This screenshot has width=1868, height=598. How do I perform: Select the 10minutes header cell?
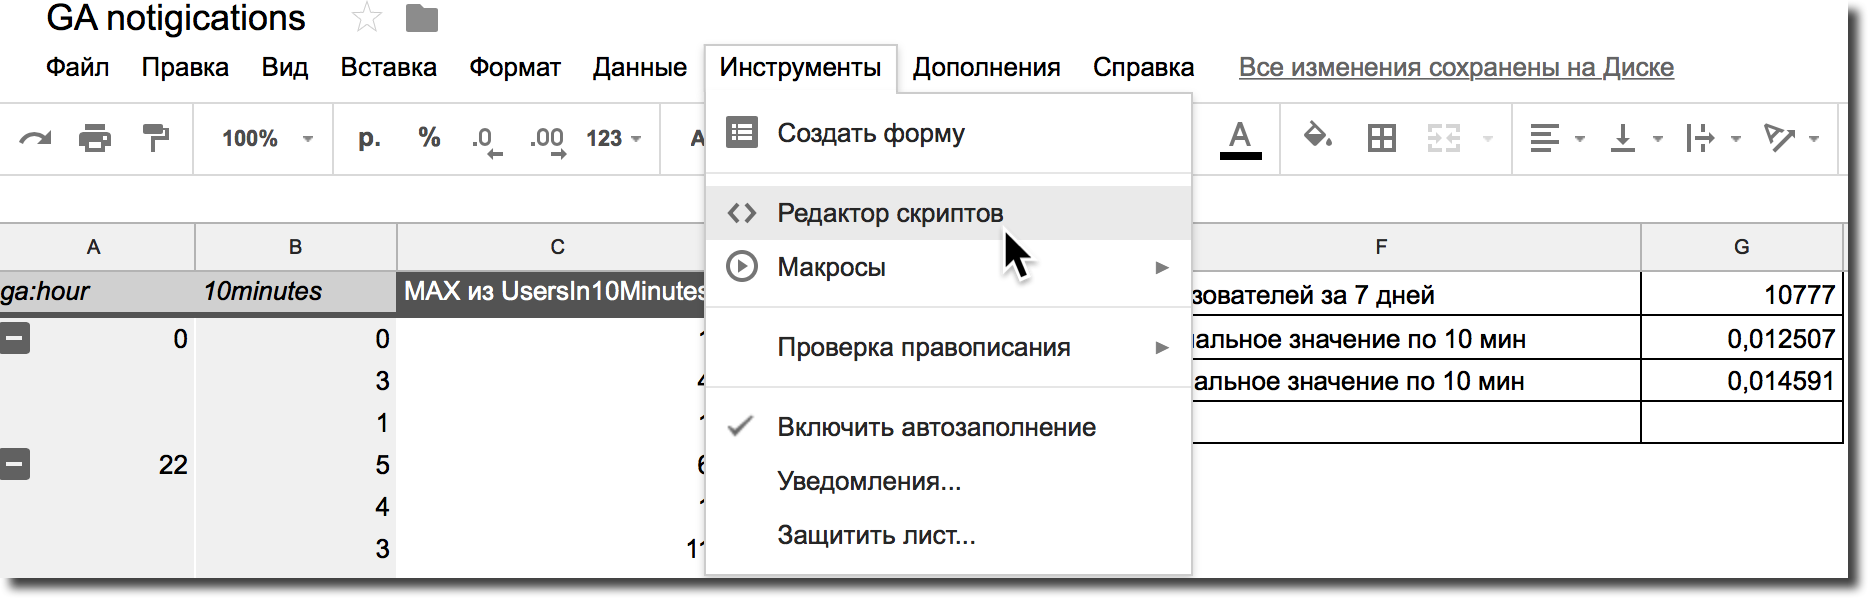click(x=296, y=292)
